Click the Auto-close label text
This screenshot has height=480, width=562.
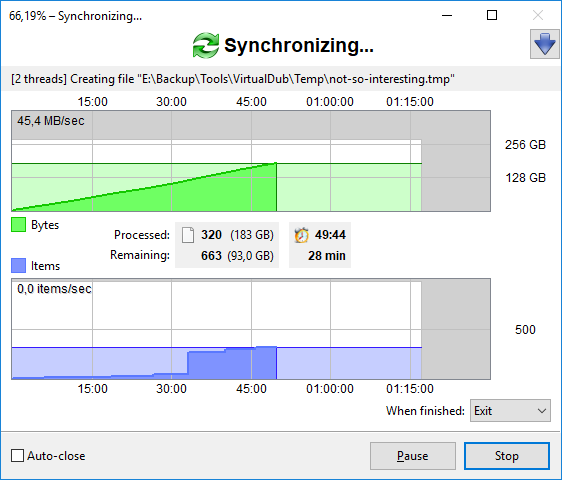tap(56, 456)
